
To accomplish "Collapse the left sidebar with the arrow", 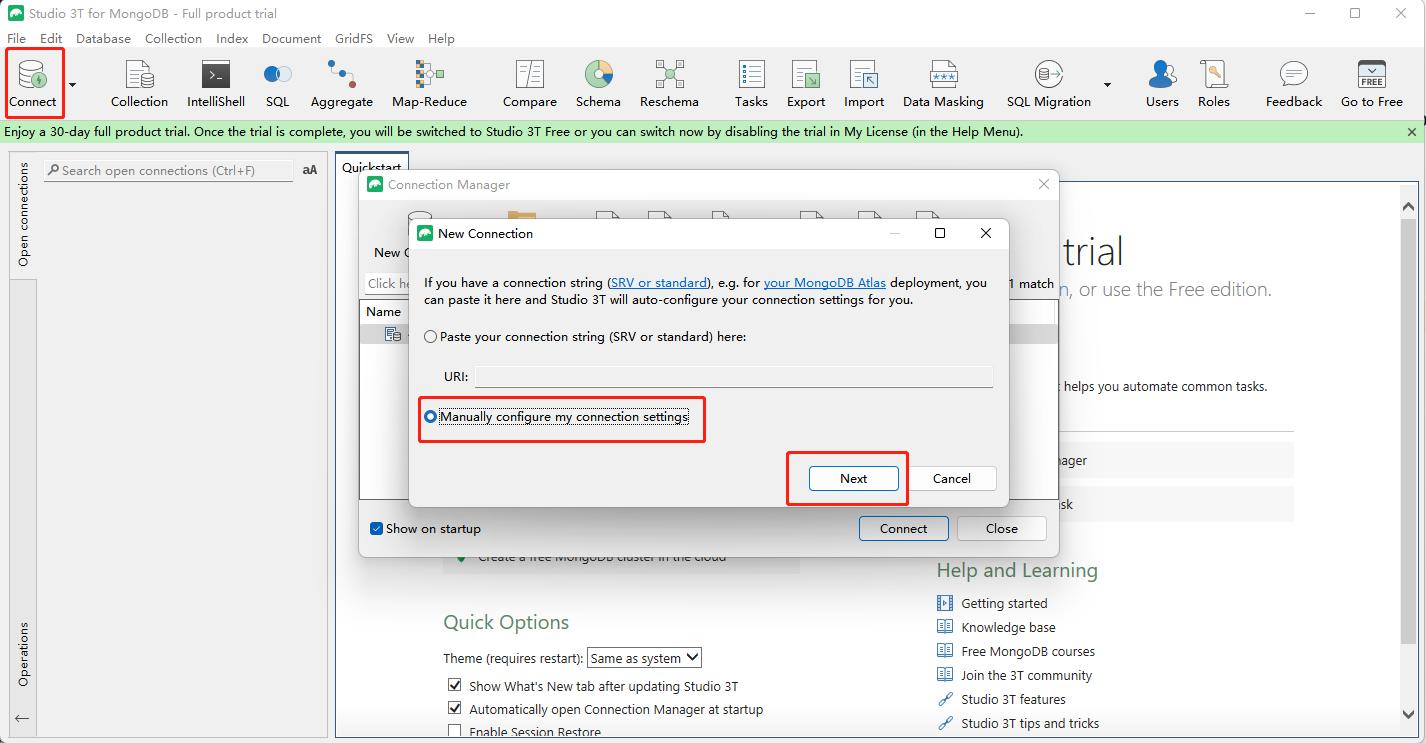I will 22,718.
